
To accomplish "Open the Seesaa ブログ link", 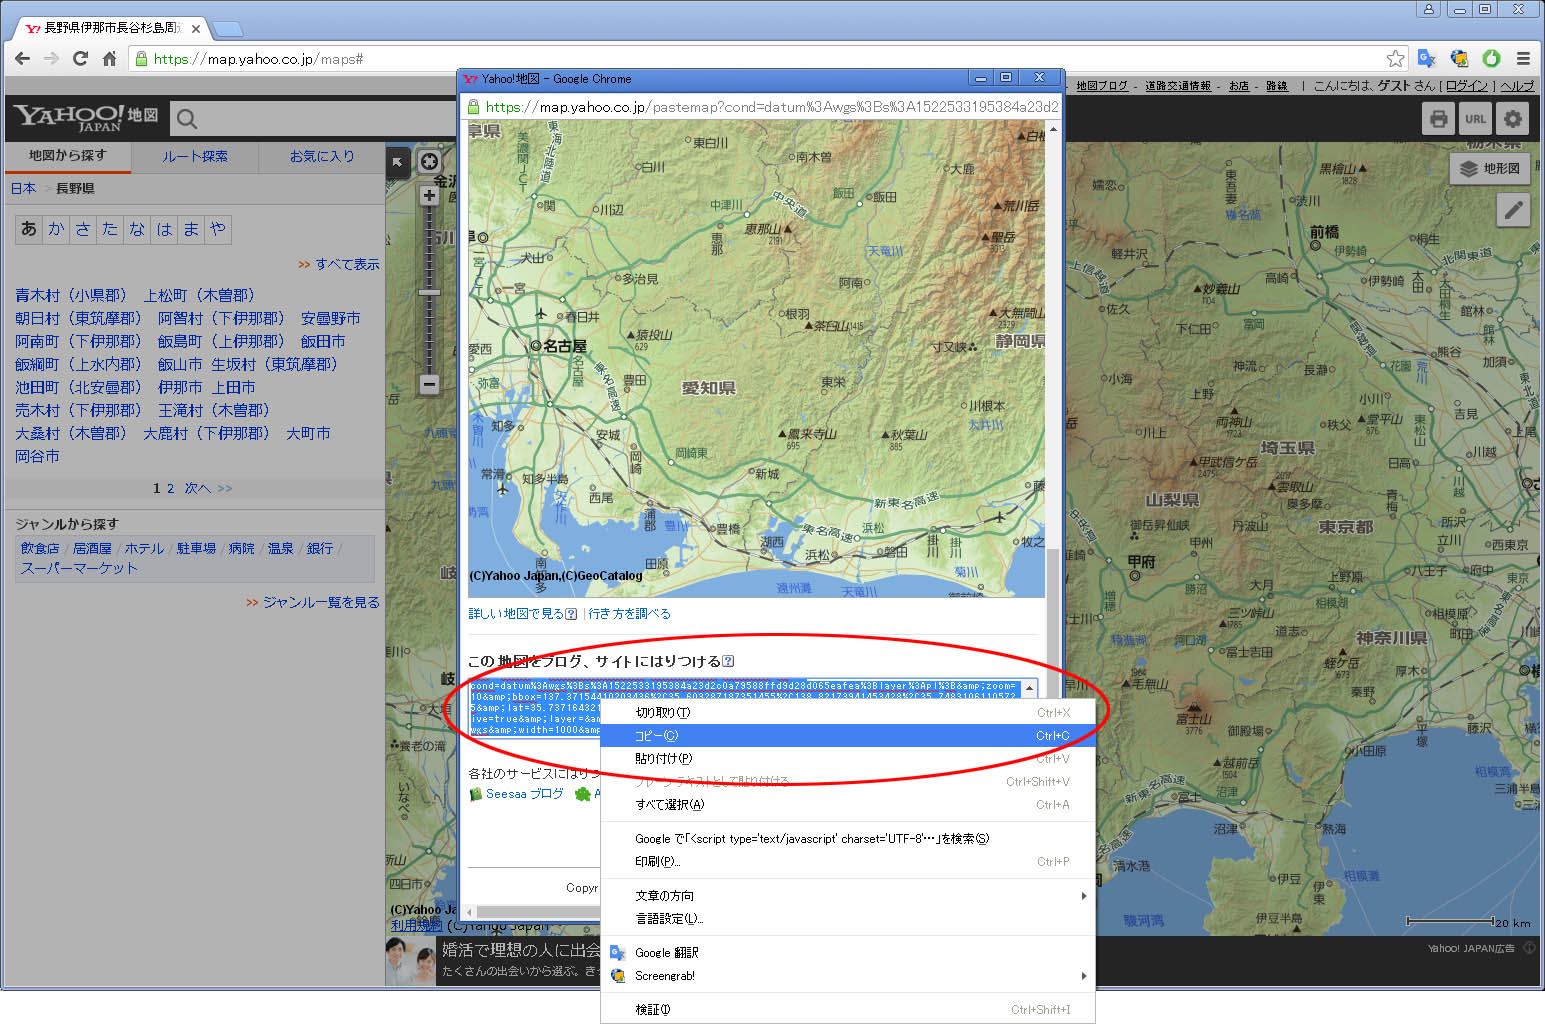I will click(524, 794).
